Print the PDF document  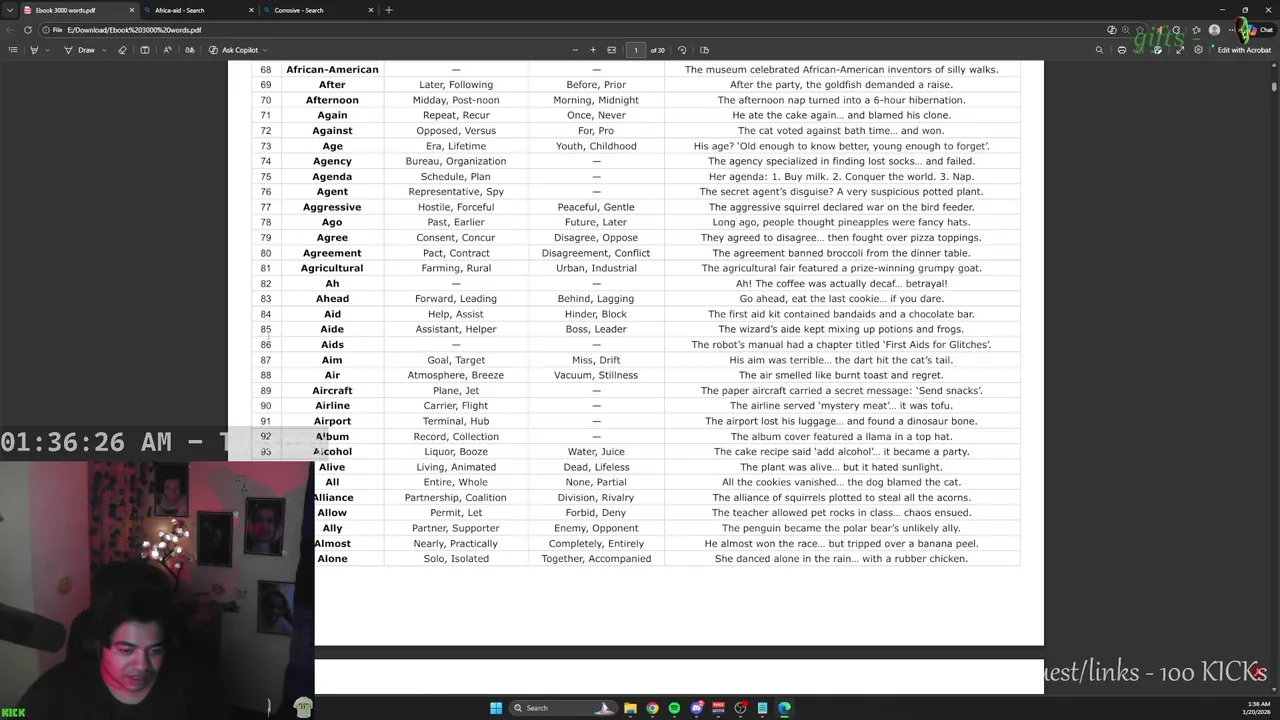click(x=1122, y=50)
